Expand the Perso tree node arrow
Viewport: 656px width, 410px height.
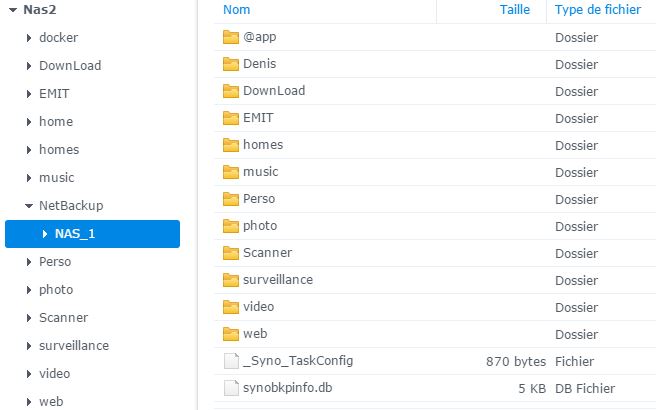[x=28, y=262]
